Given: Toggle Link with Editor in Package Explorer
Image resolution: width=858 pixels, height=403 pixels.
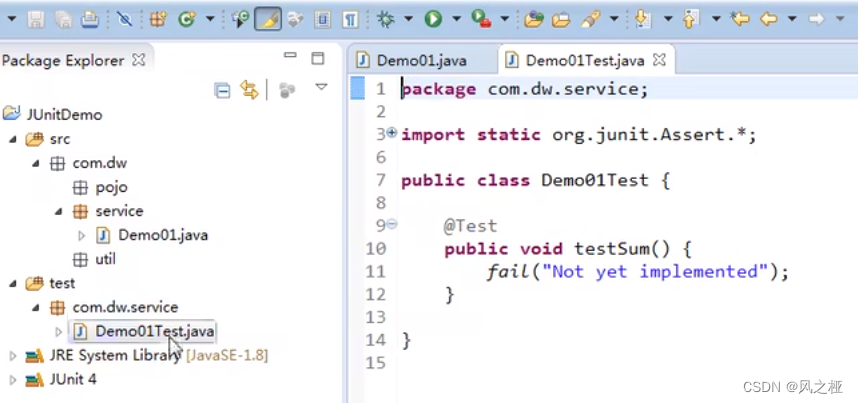Looking at the screenshot, I should tap(250, 90).
